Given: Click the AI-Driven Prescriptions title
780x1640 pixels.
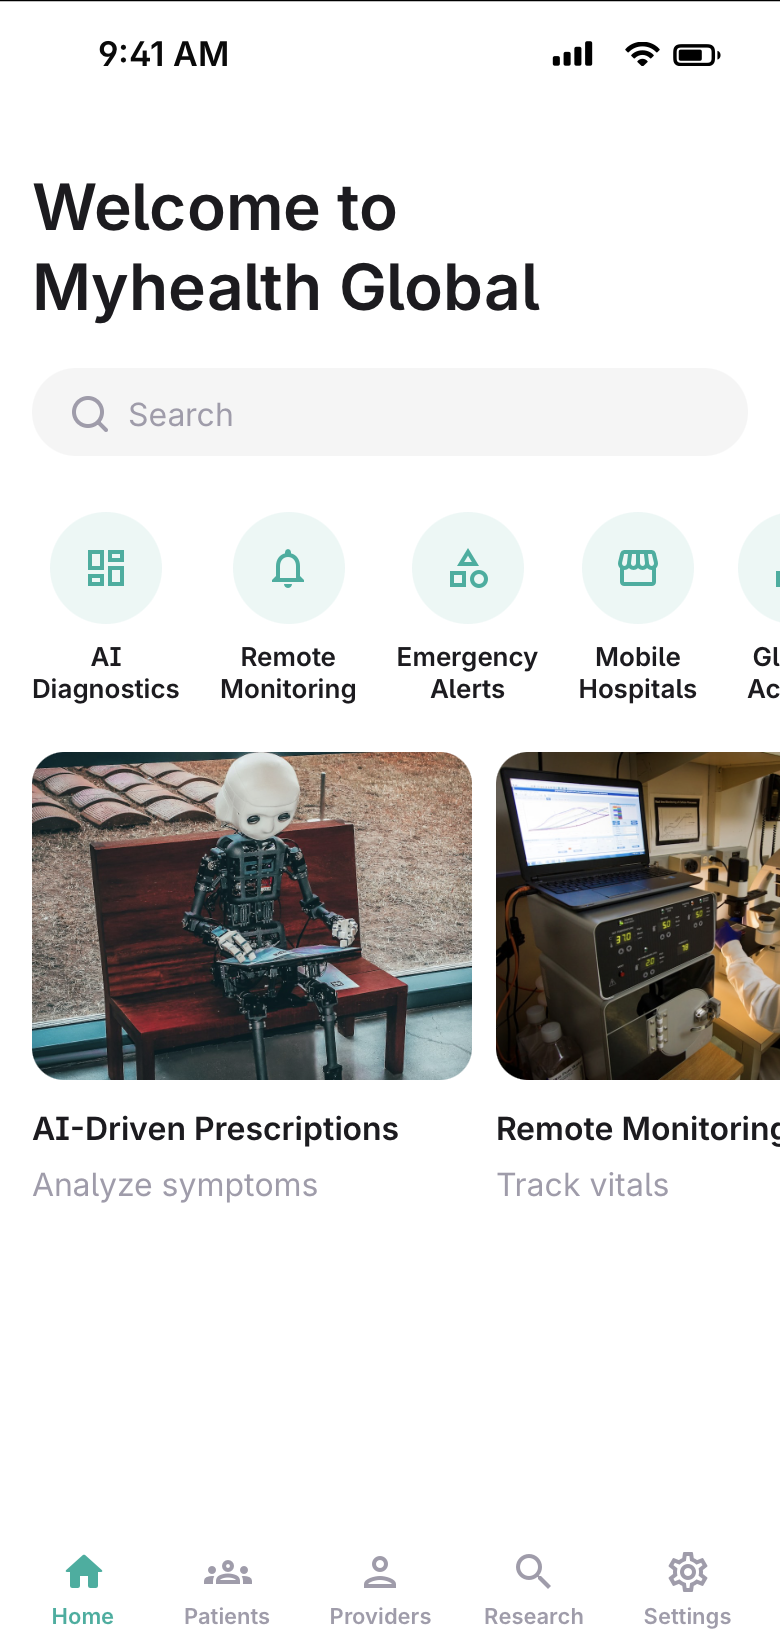Looking at the screenshot, I should click(216, 1129).
